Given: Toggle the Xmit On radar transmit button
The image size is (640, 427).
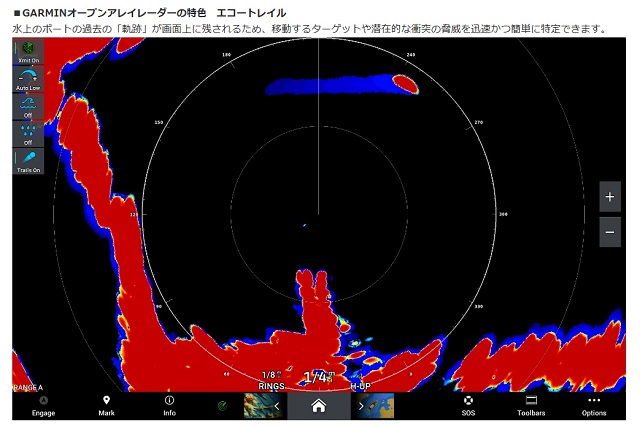Looking at the screenshot, I should click(x=28, y=52).
